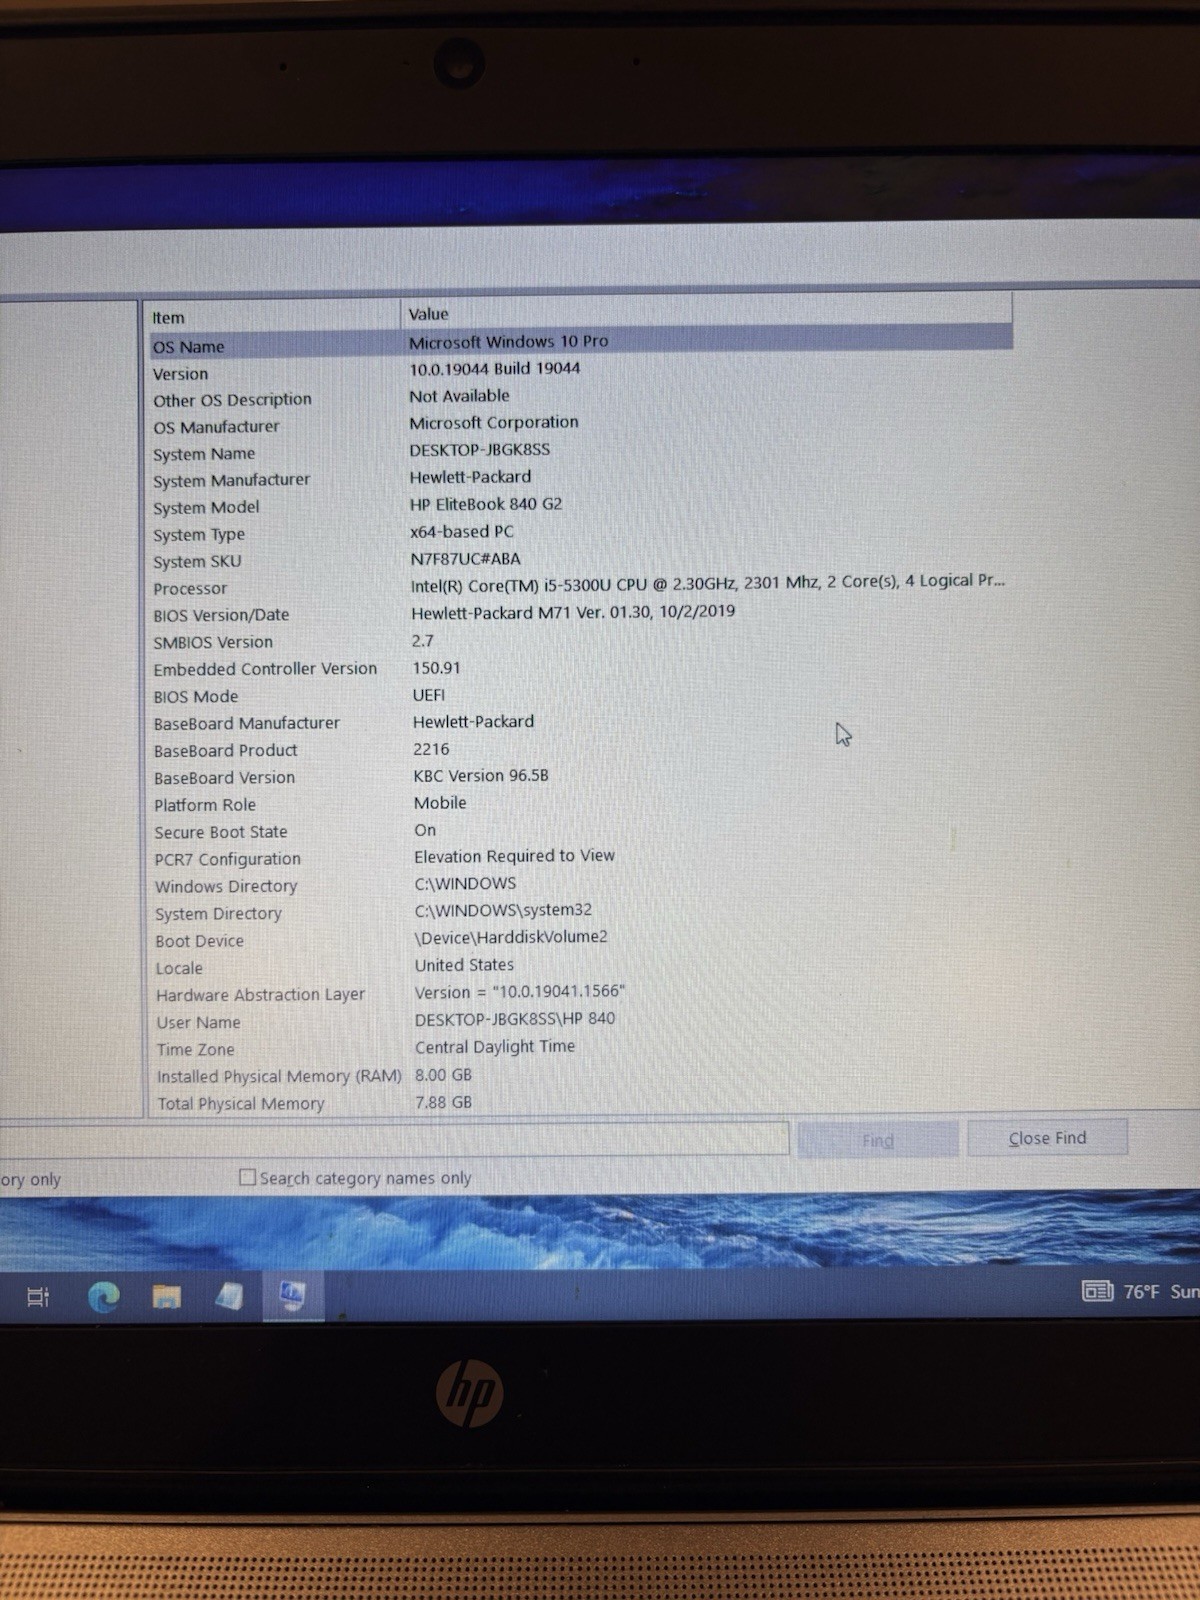The image size is (1200, 1600).
Task: Click the C:\WINDOWS\system32 value
Action: (503, 910)
